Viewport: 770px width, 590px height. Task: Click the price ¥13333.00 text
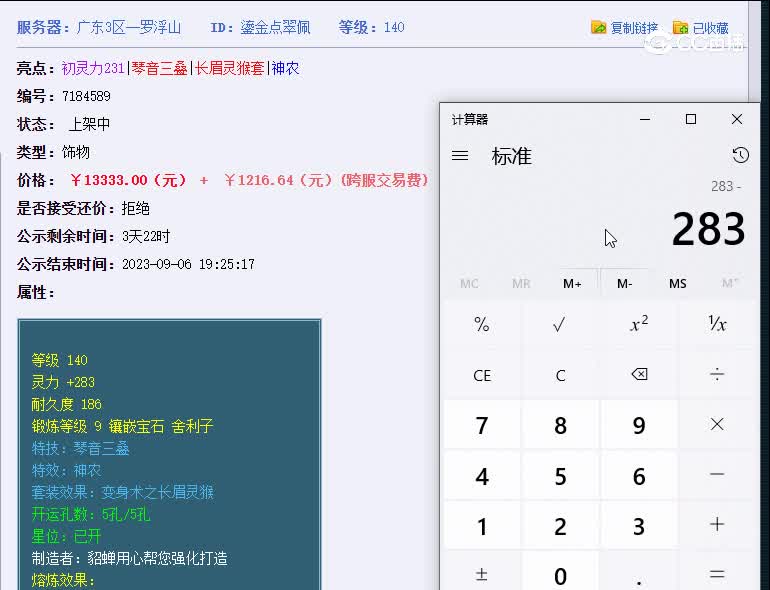point(128,180)
